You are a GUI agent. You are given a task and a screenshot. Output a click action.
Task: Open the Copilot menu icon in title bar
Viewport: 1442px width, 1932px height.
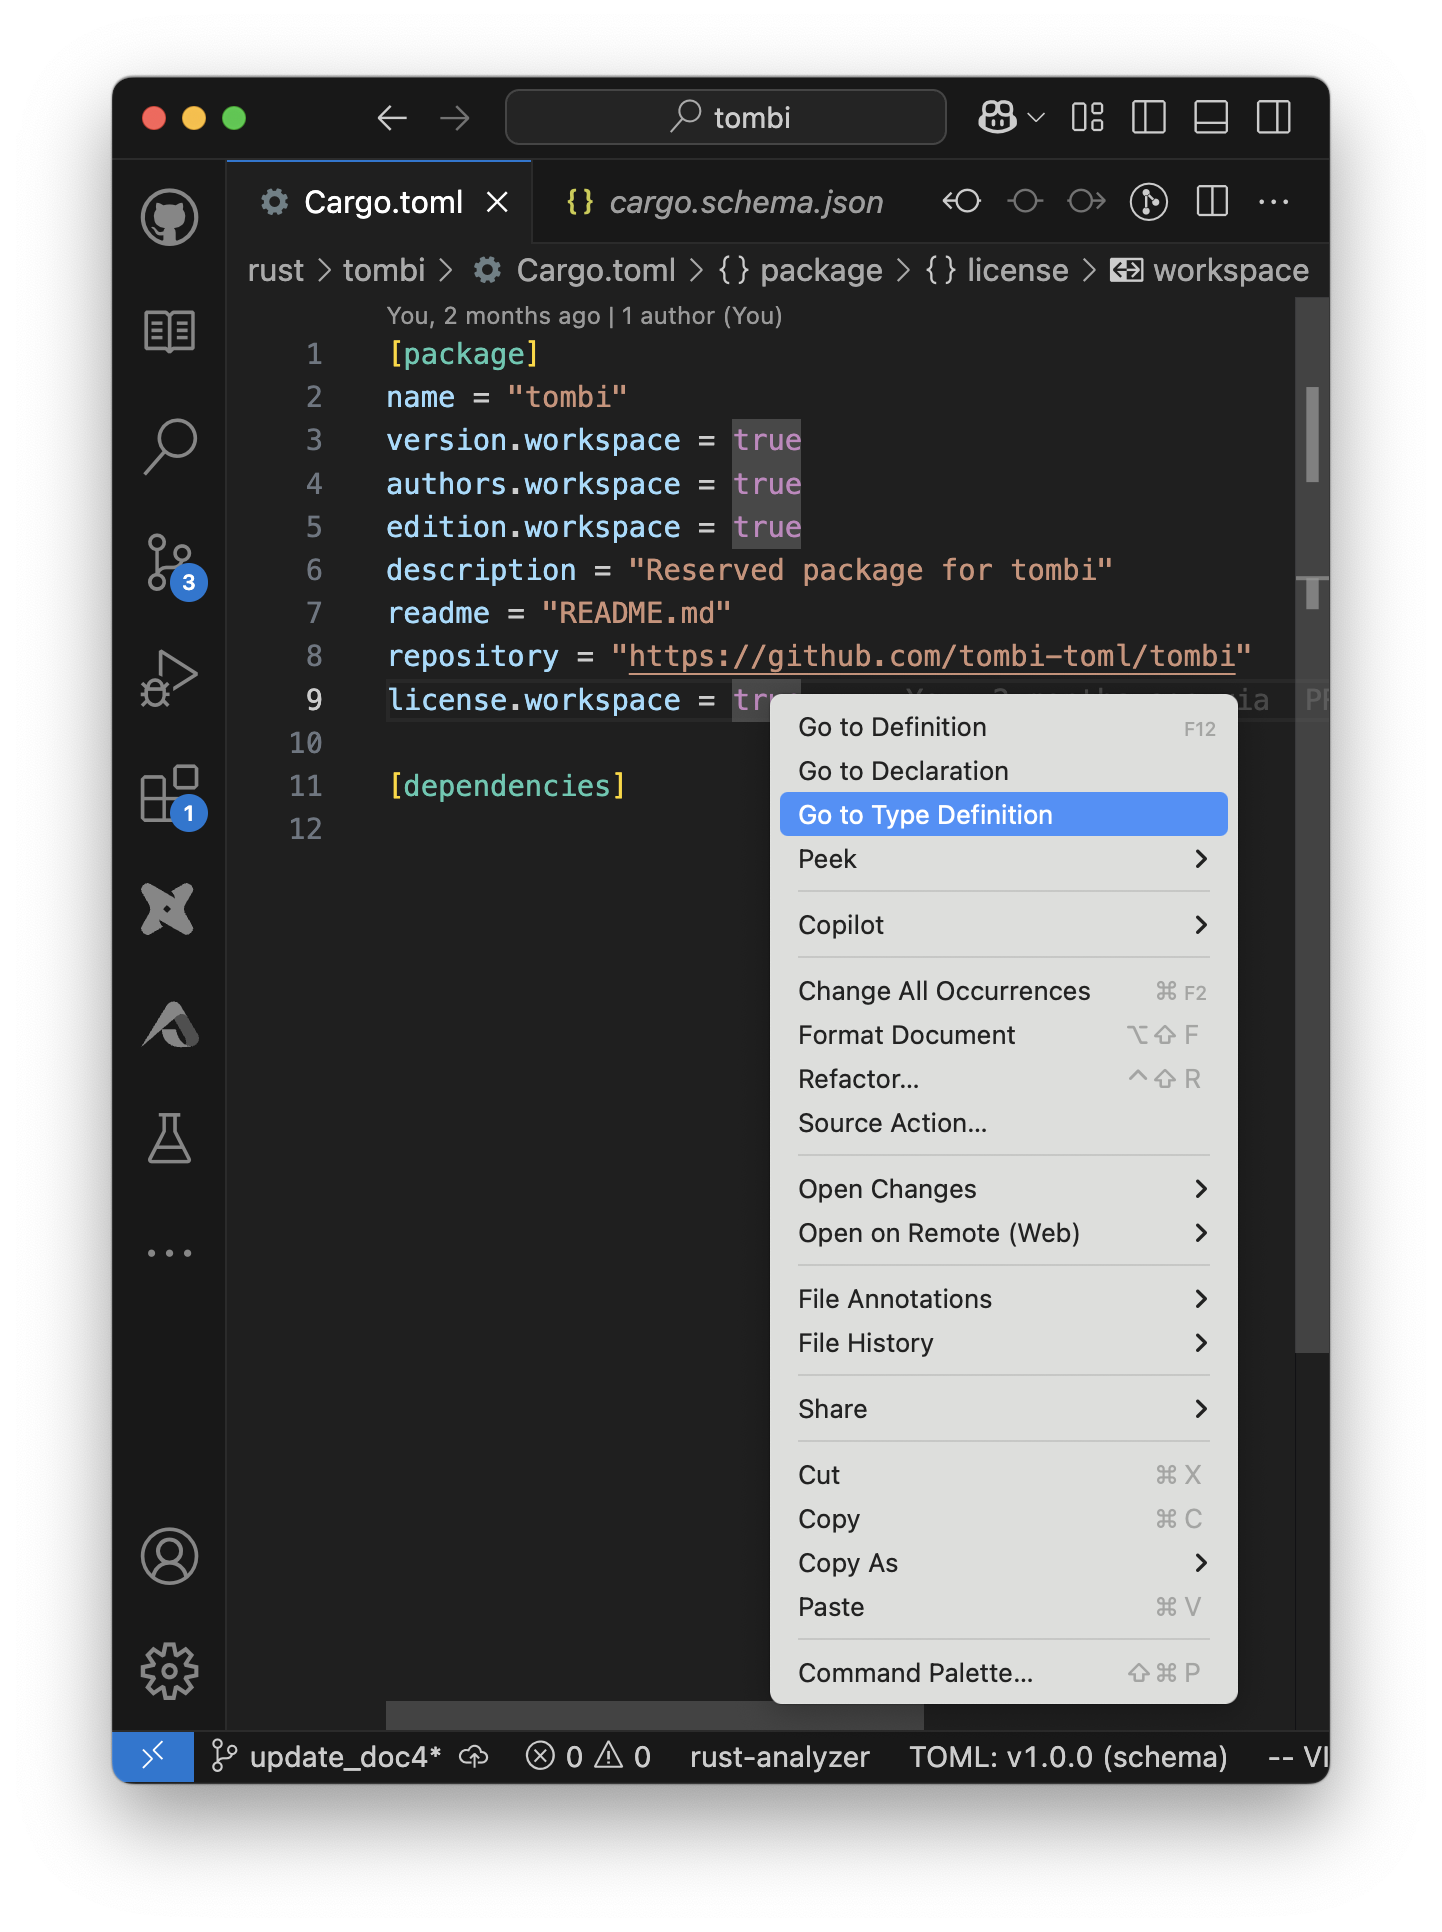[x=997, y=117]
